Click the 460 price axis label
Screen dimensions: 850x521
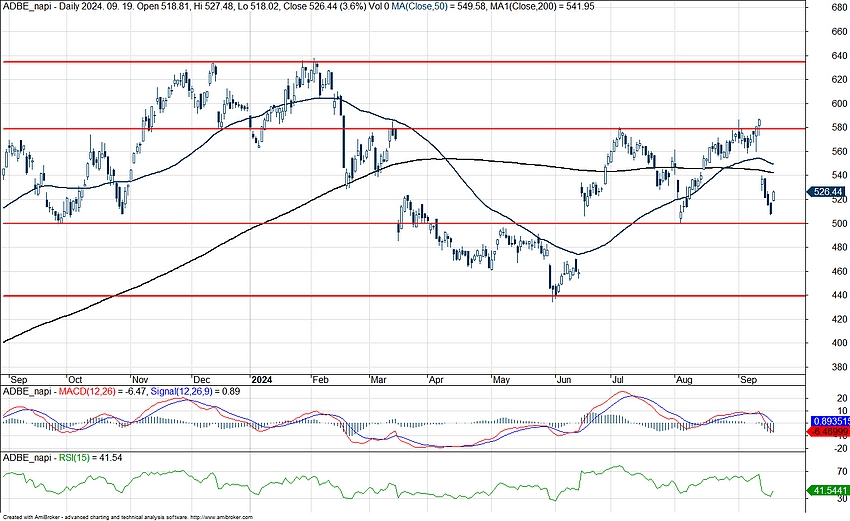[x=839, y=271]
